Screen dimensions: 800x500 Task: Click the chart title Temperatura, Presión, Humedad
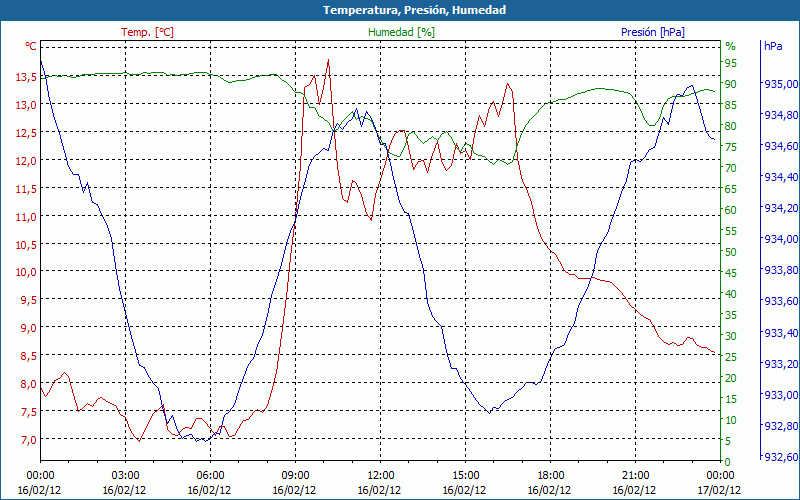pos(414,10)
